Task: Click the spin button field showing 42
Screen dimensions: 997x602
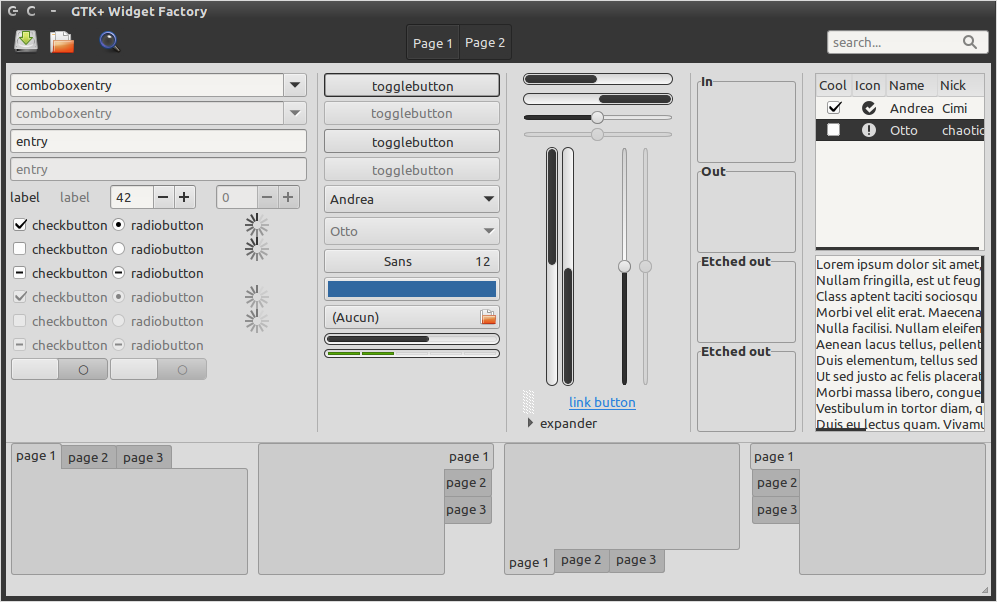Action: click(132, 197)
